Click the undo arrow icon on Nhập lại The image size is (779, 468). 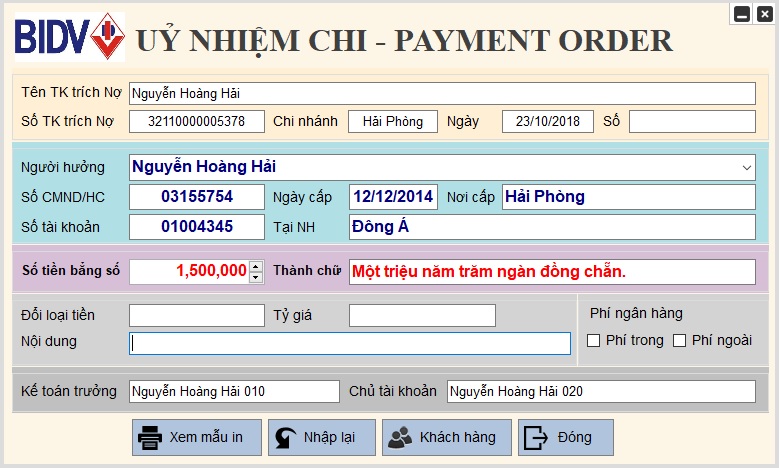(x=285, y=437)
